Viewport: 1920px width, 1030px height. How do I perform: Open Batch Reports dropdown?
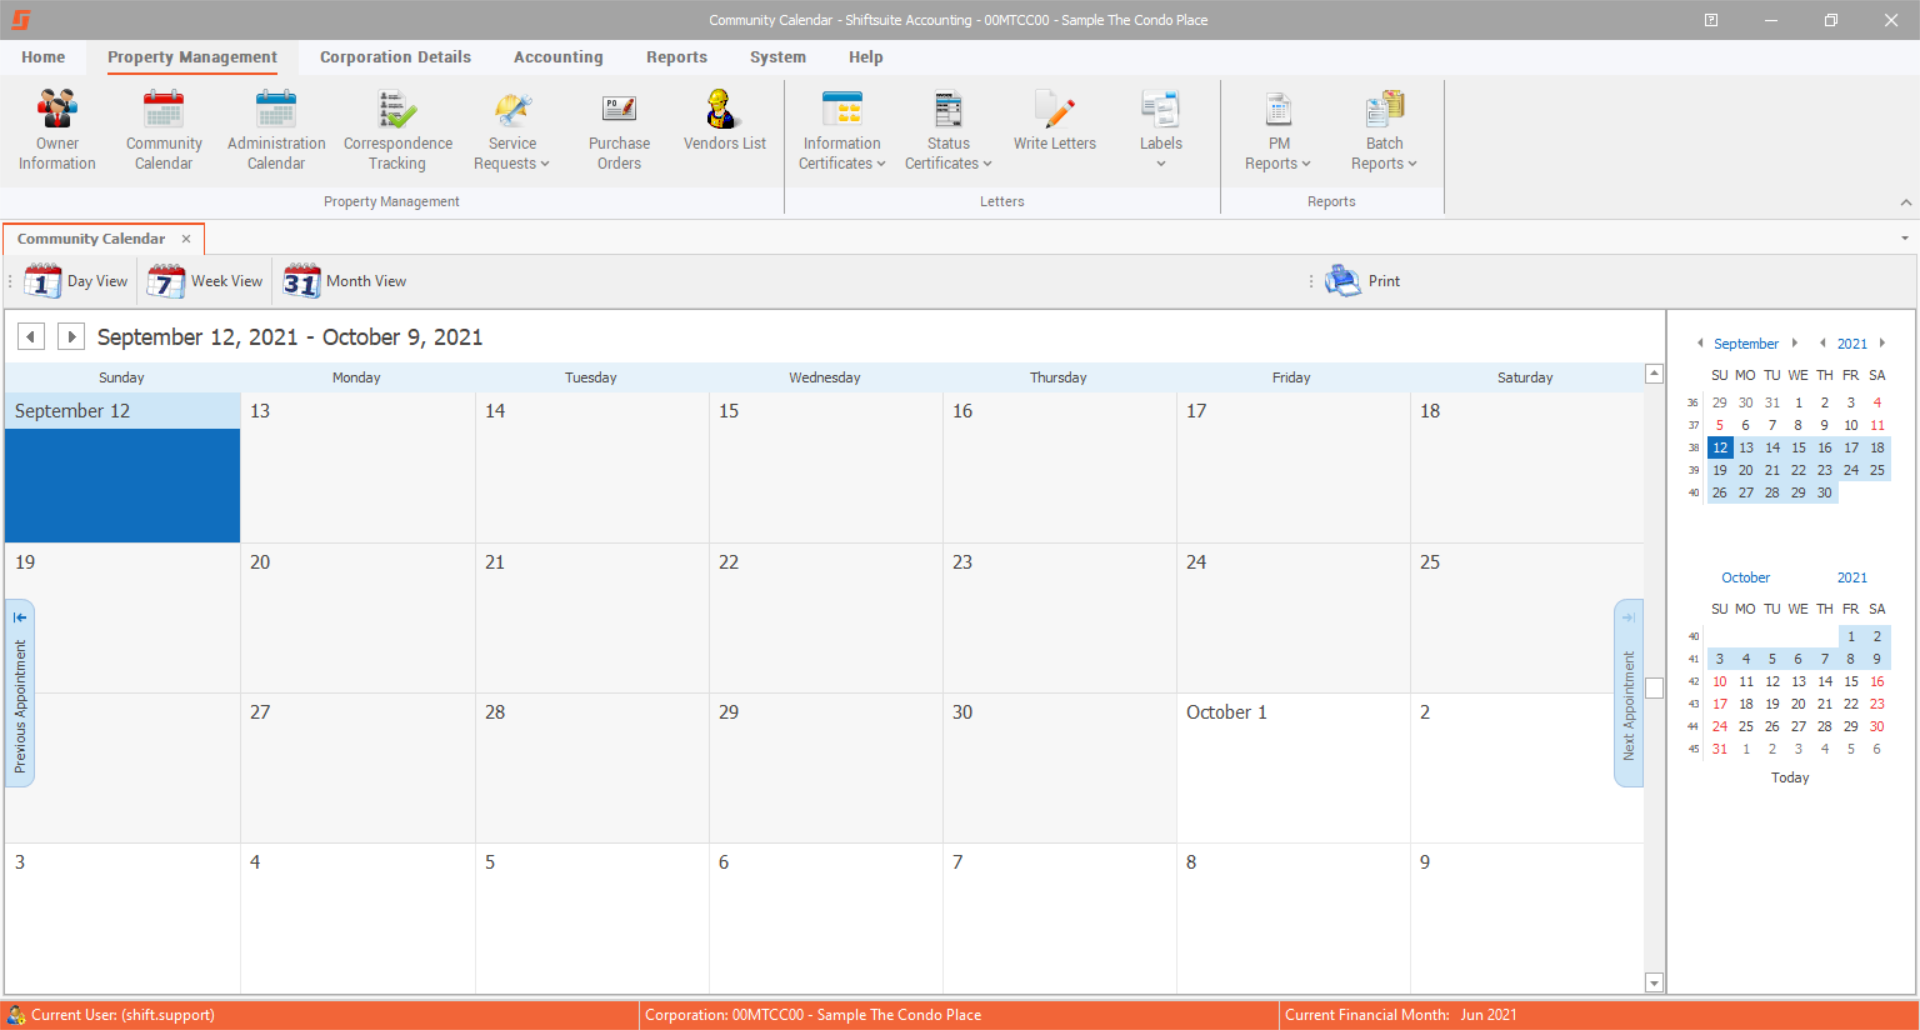(1384, 131)
